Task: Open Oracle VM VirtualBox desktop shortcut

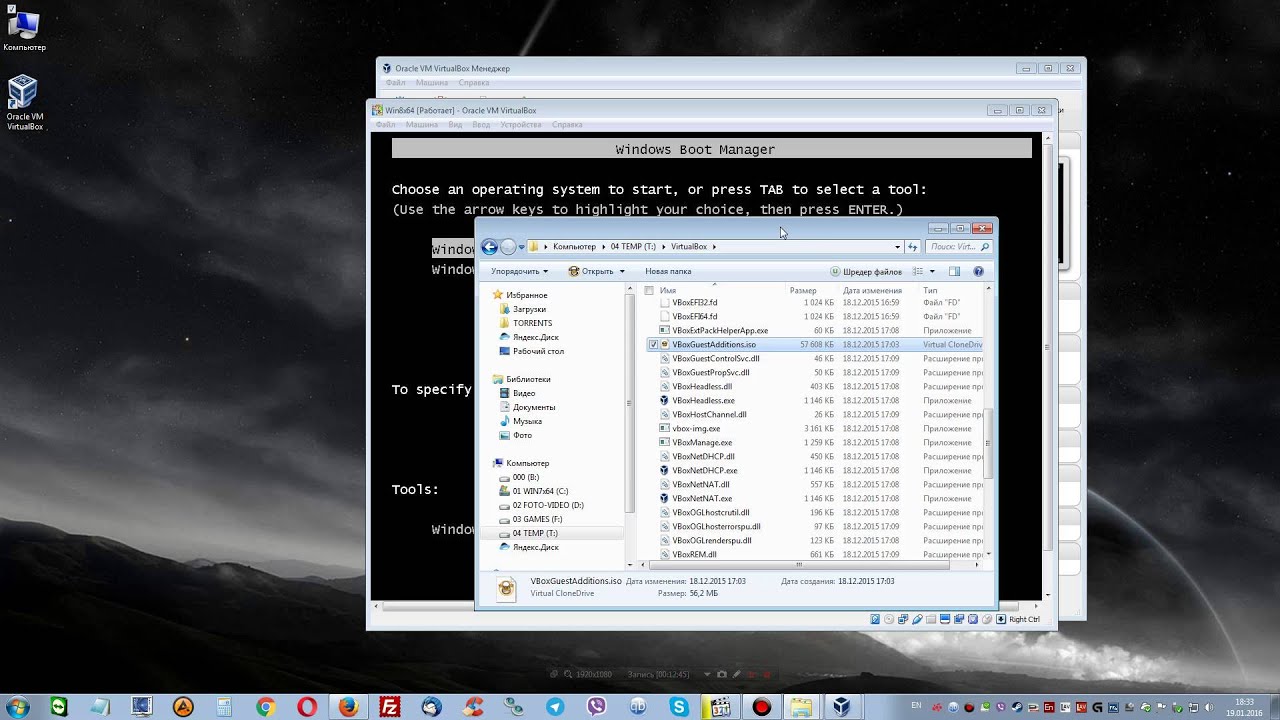Action: point(24,103)
